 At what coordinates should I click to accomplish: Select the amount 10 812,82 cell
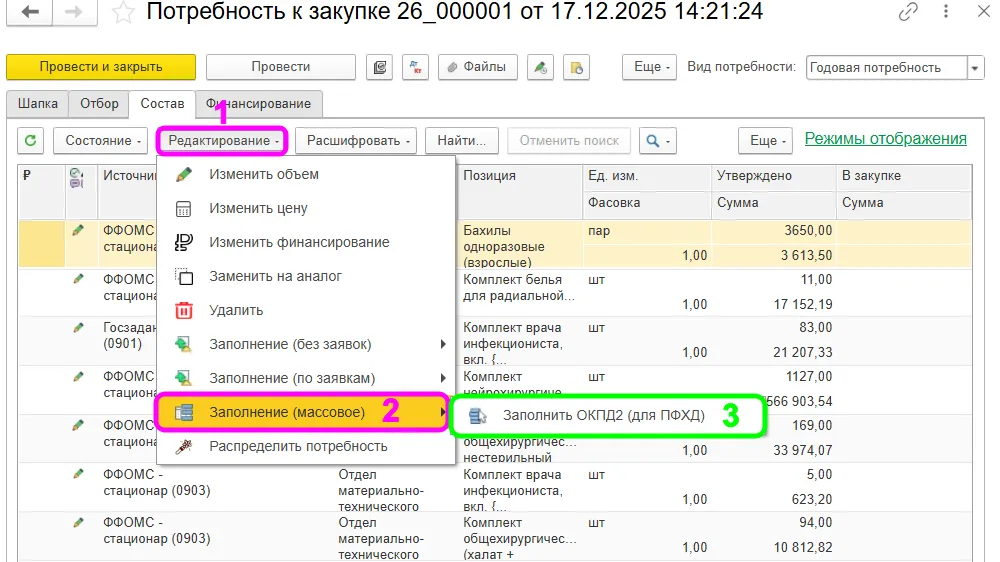pos(774,547)
